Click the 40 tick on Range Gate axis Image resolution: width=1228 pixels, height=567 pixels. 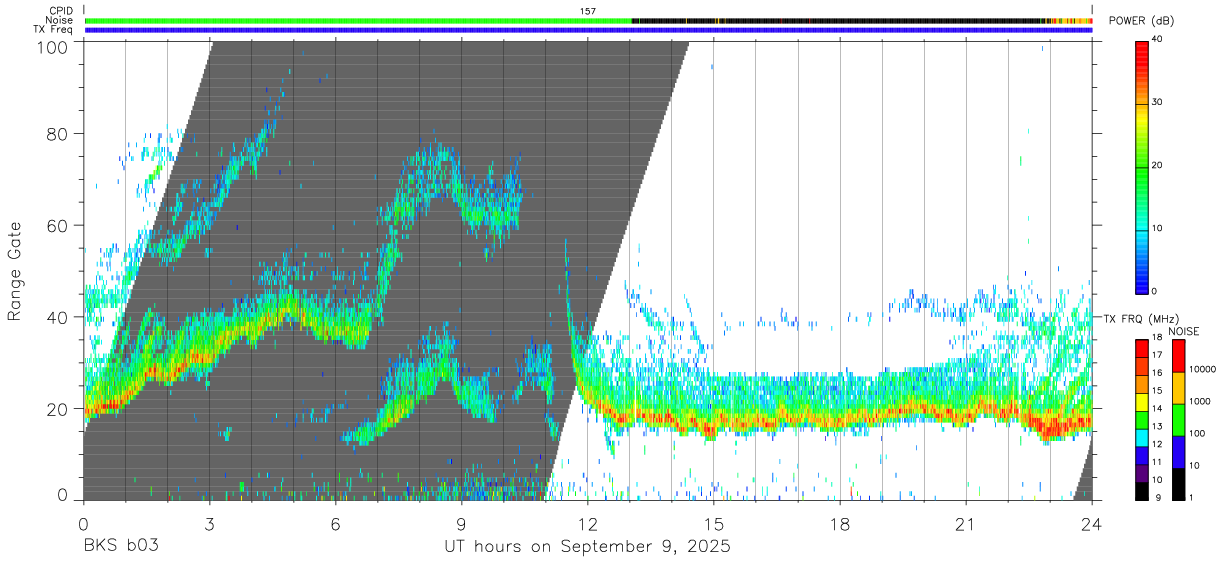click(58, 317)
